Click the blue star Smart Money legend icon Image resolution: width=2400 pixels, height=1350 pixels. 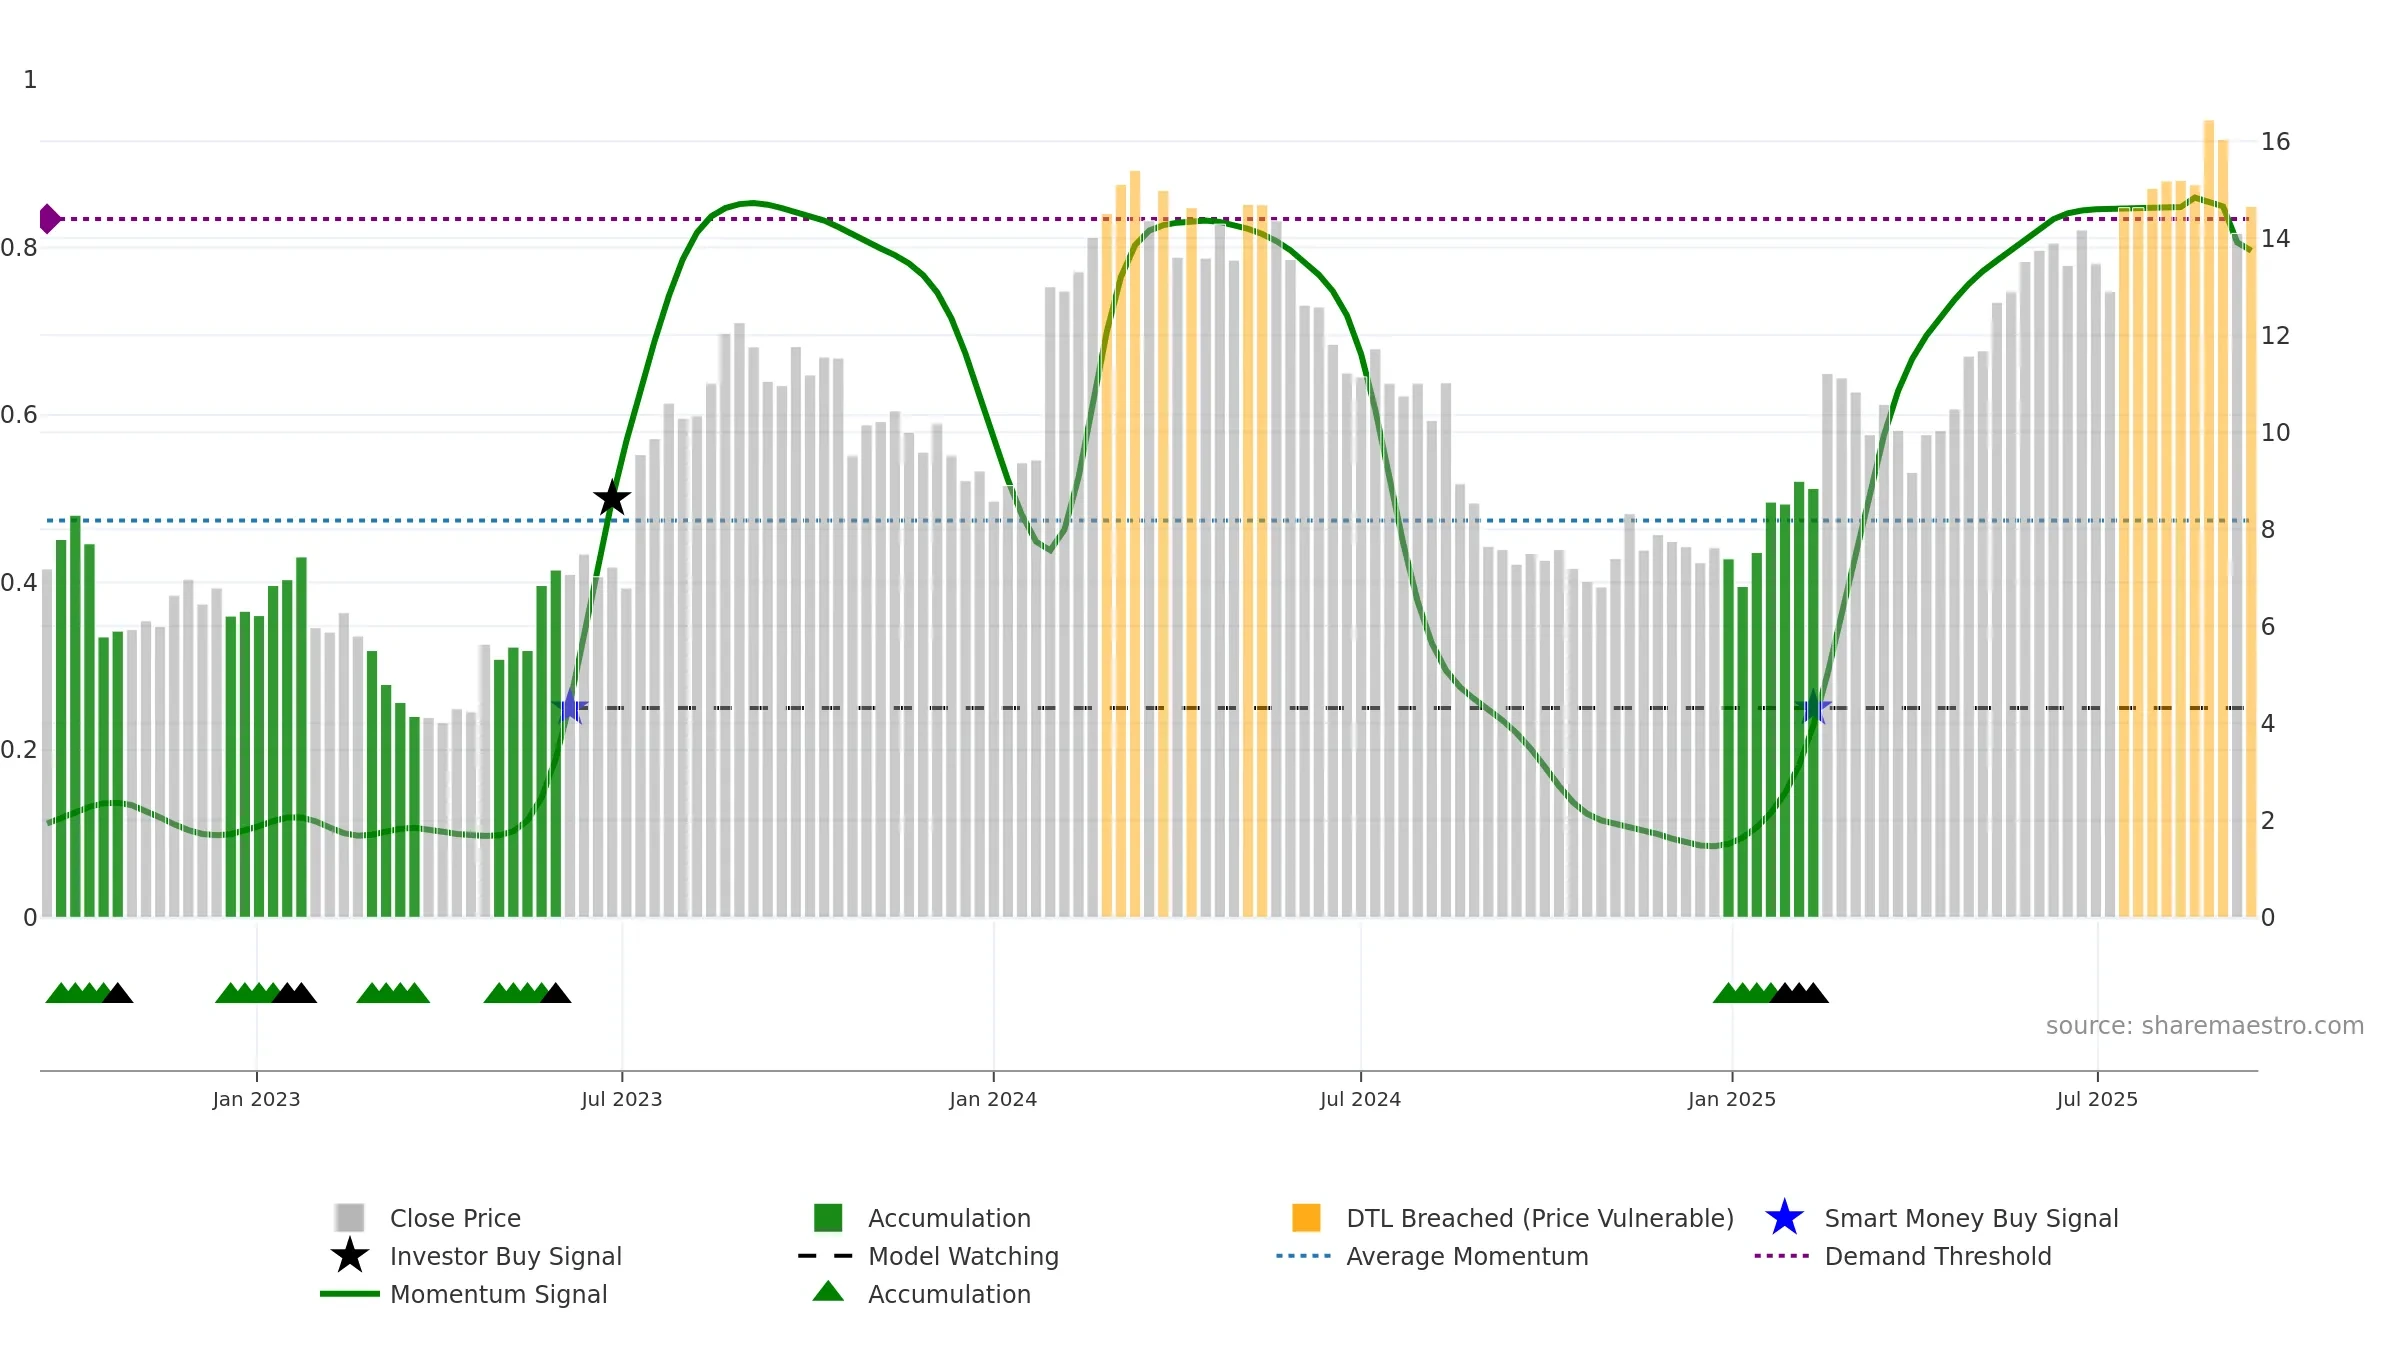pos(1784,1217)
